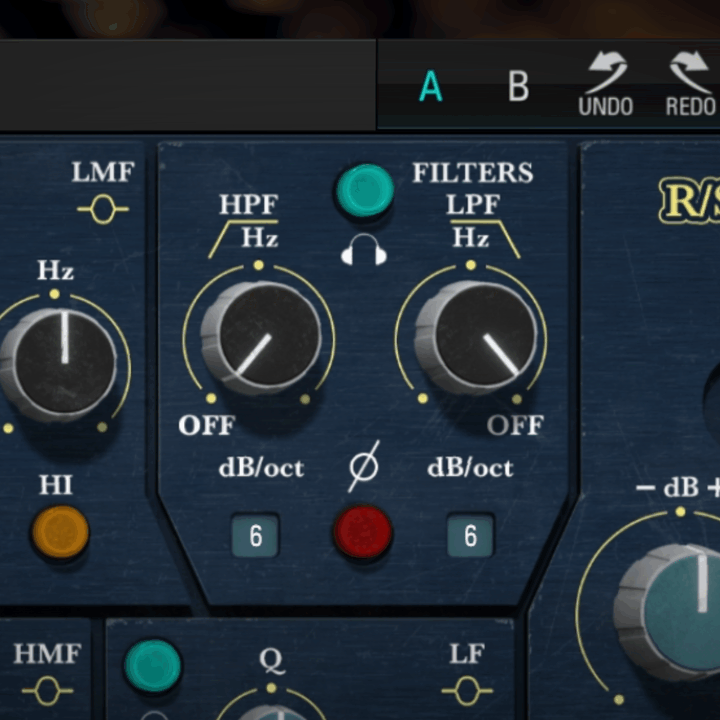Click the LMF Hz frequency knob
The width and height of the screenshot is (720, 720).
60,362
